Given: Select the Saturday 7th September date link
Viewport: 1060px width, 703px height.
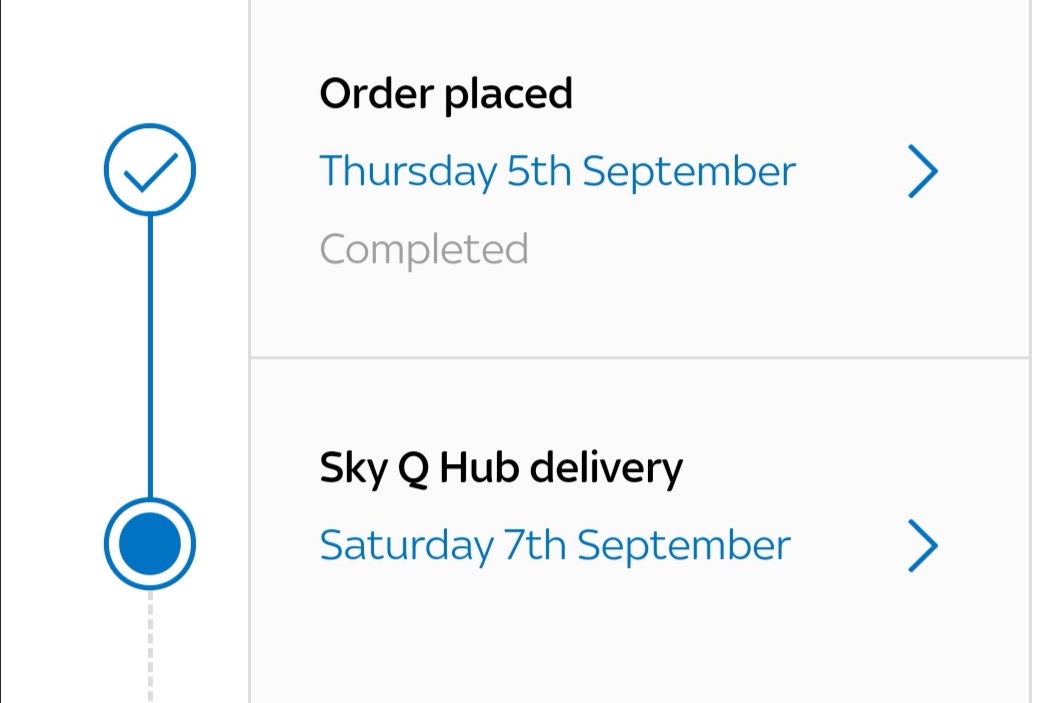Looking at the screenshot, I should click(x=554, y=545).
